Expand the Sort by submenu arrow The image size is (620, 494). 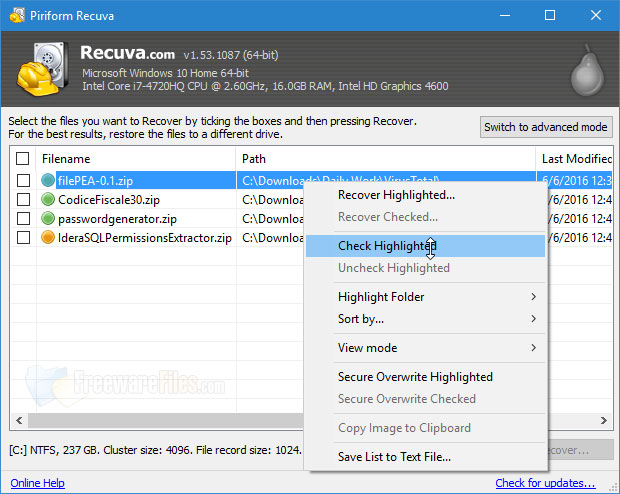(533, 319)
